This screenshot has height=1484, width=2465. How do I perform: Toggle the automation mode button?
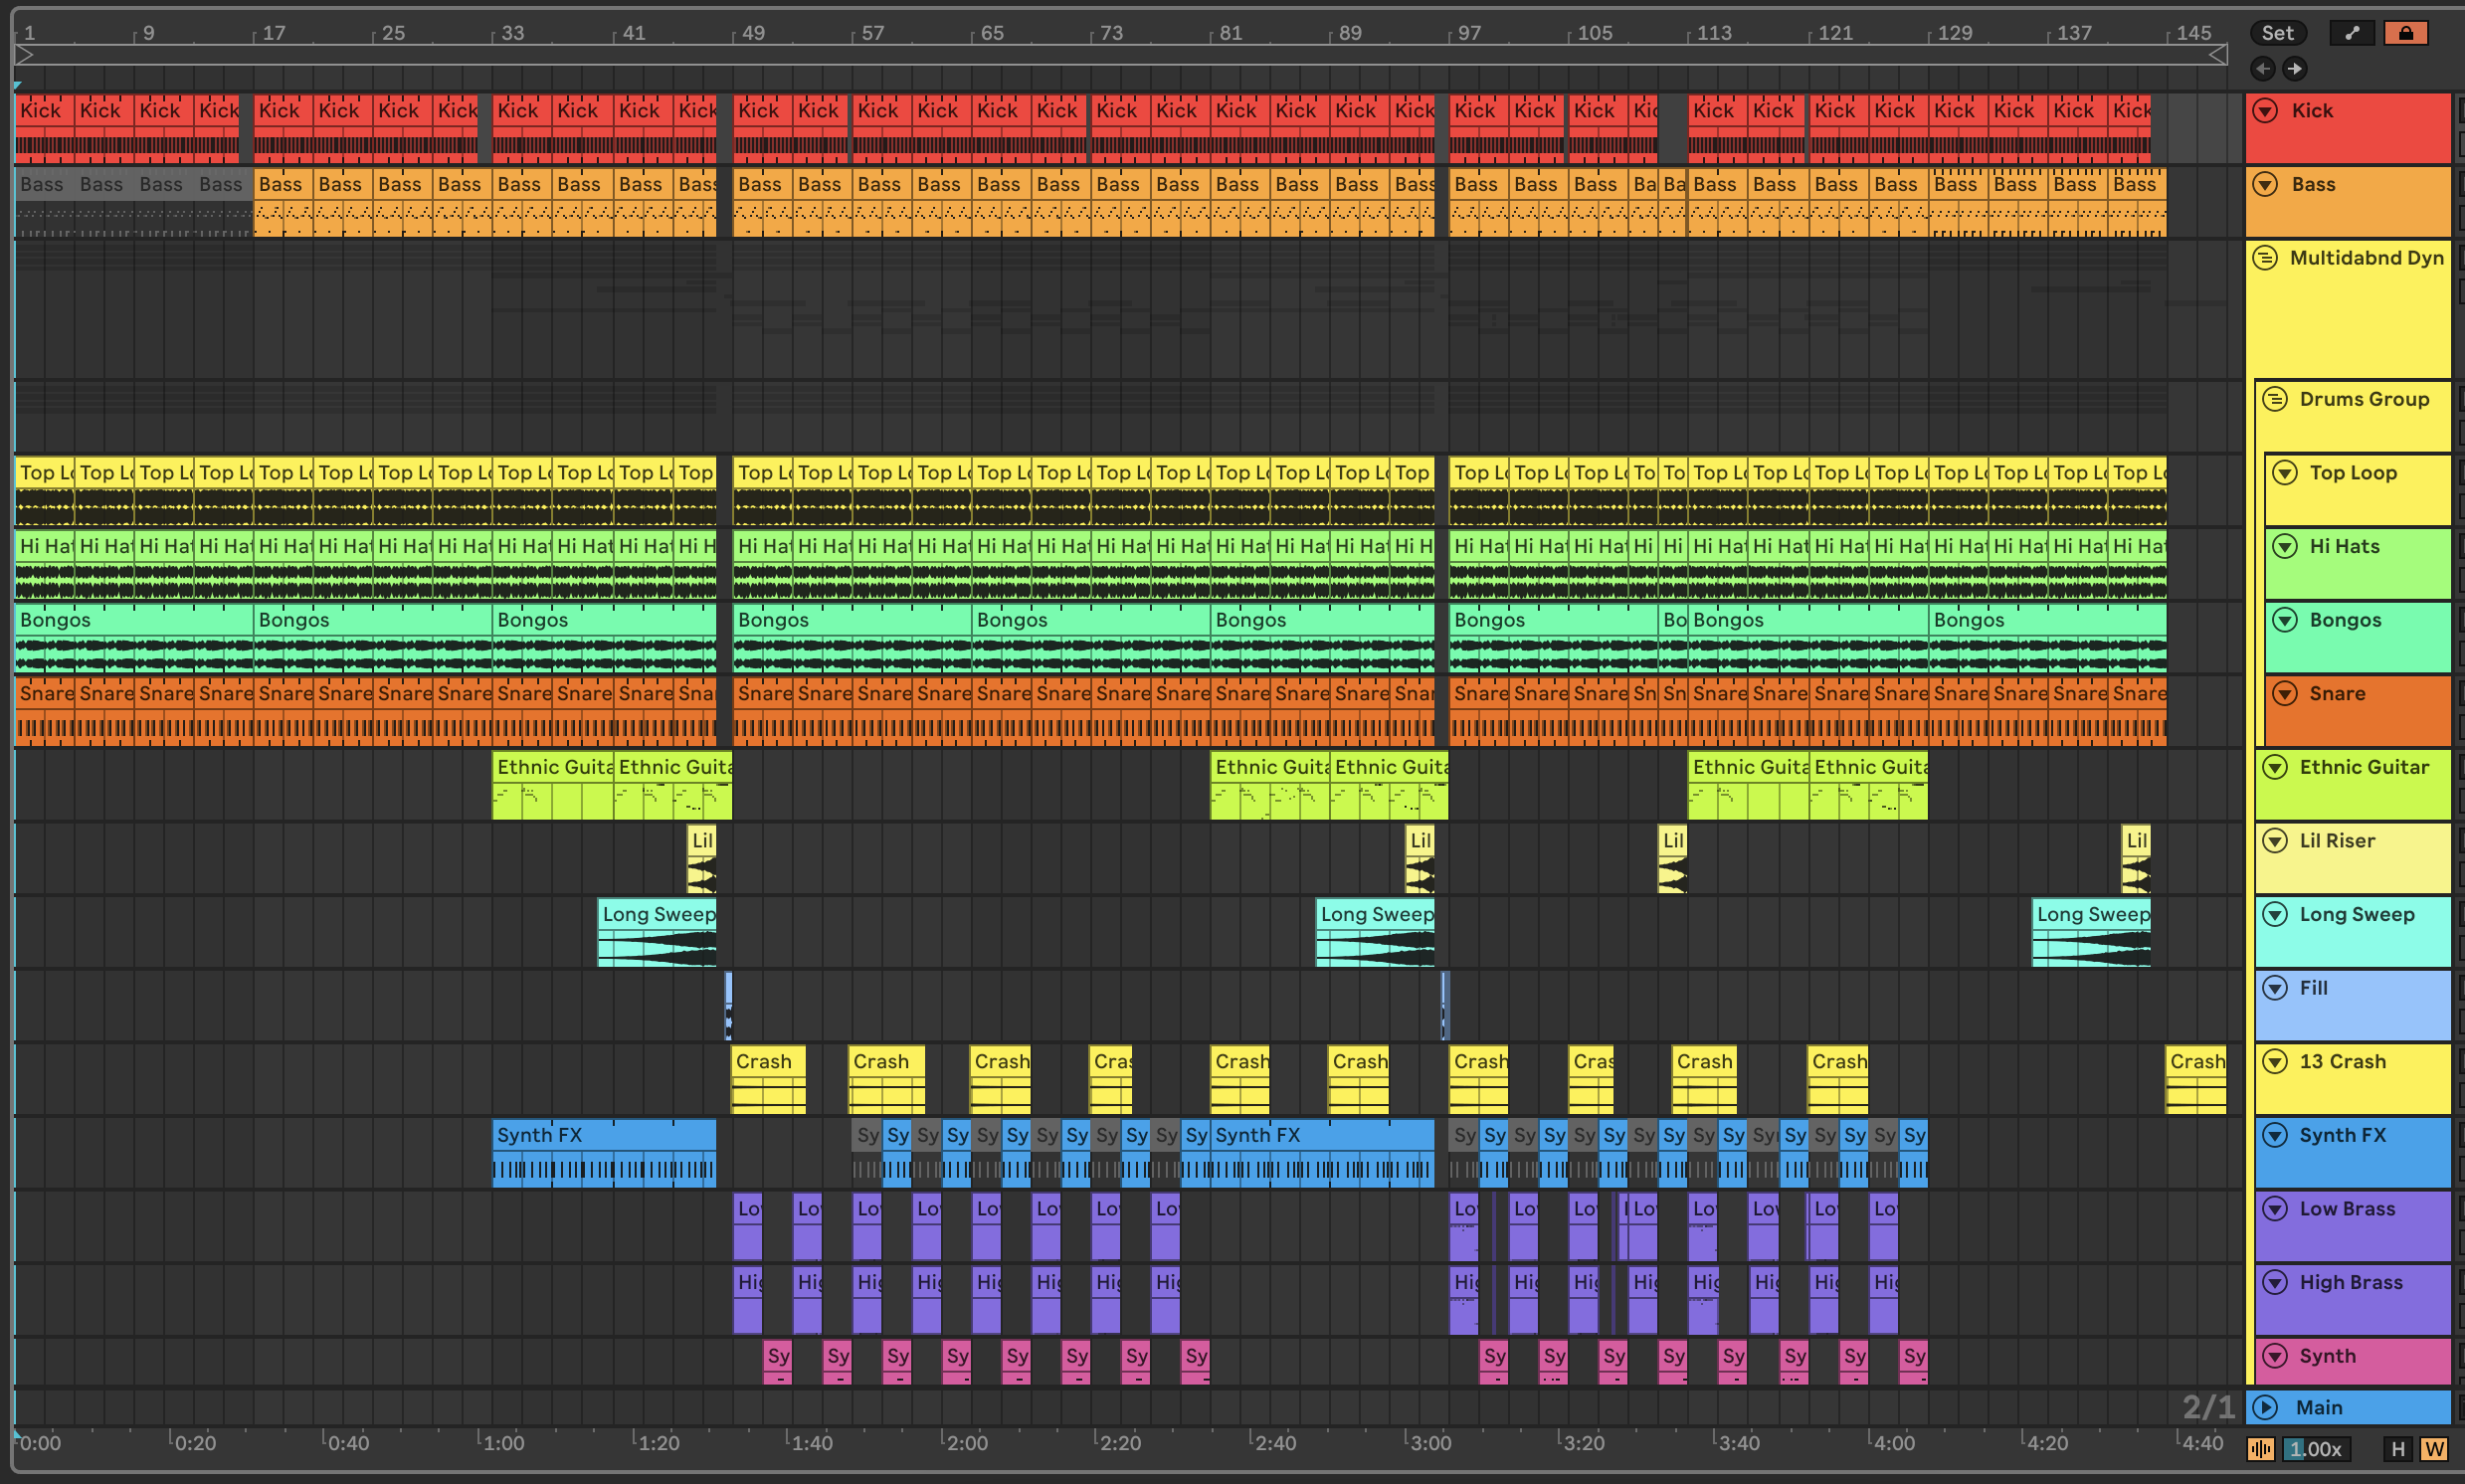2351,33
